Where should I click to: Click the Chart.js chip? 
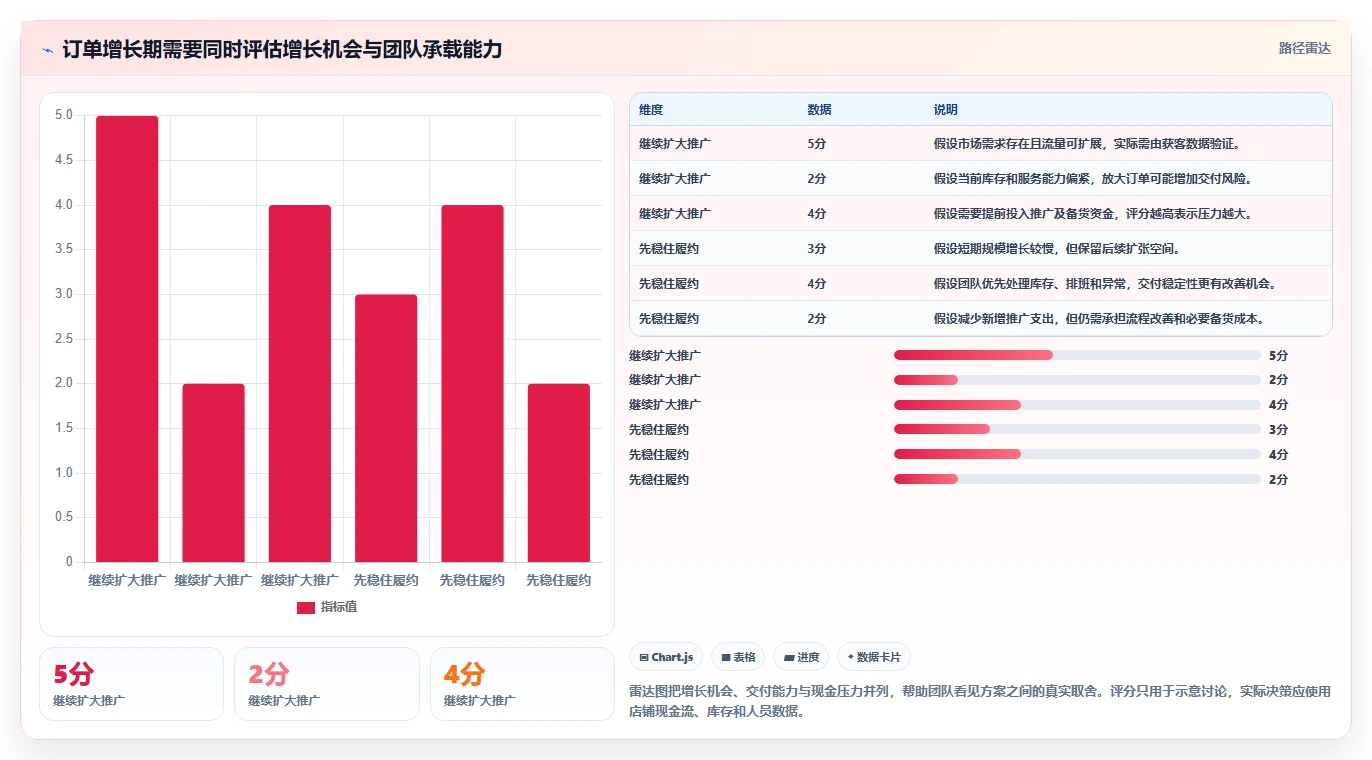[666, 657]
